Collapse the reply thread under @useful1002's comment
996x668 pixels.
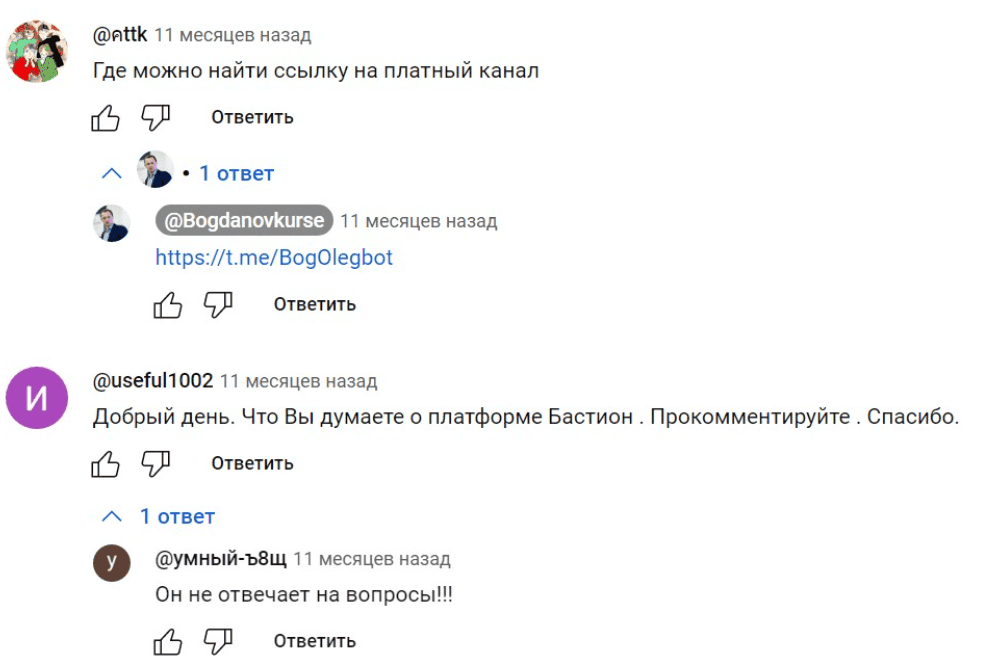click(112, 516)
